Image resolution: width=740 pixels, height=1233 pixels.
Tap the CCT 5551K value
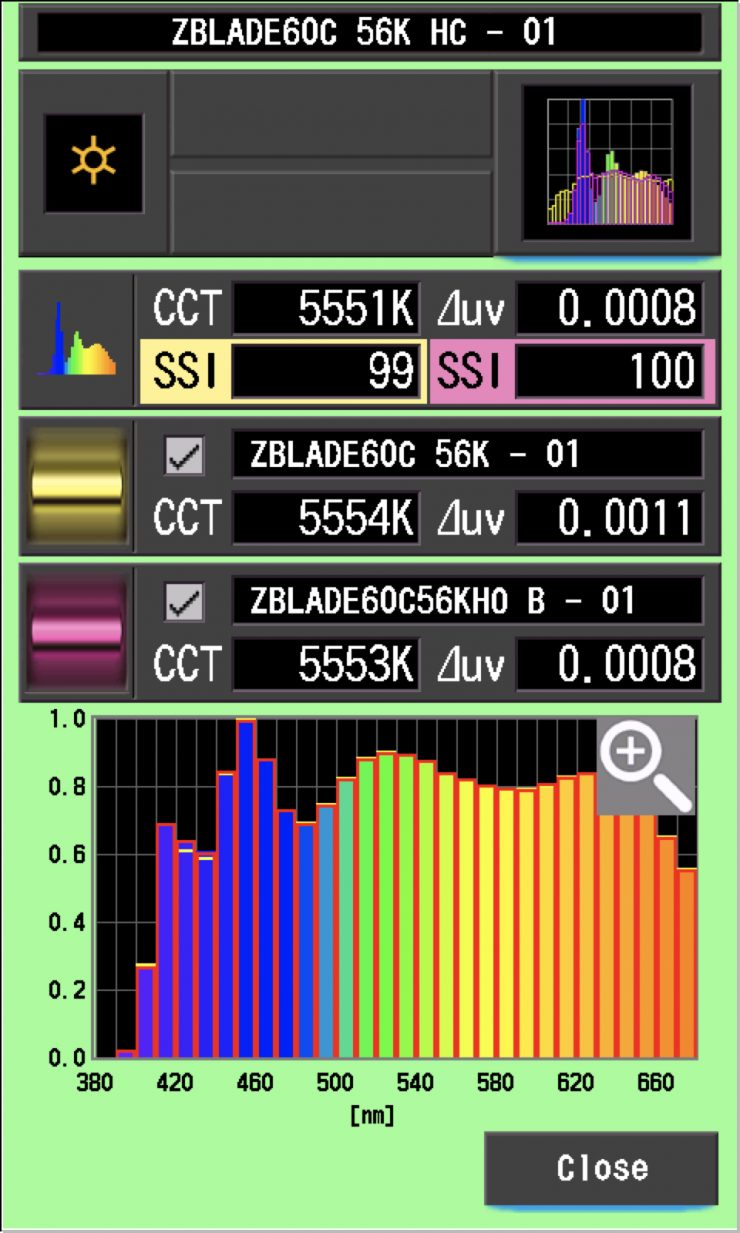coord(325,309)
